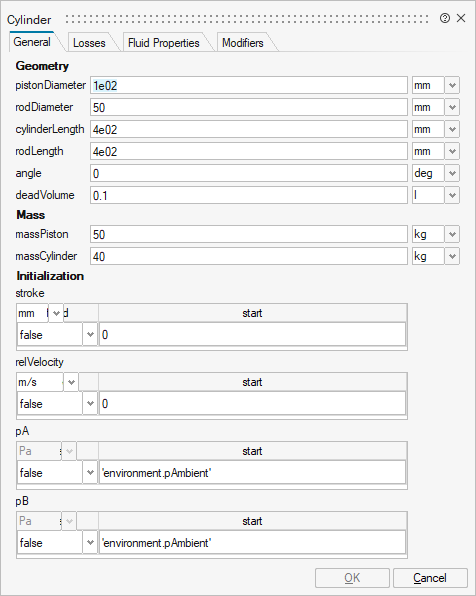Click the pA start value field
Image resolution: width=476 pixels, height=596 pixels.
[x=252, y=472]
